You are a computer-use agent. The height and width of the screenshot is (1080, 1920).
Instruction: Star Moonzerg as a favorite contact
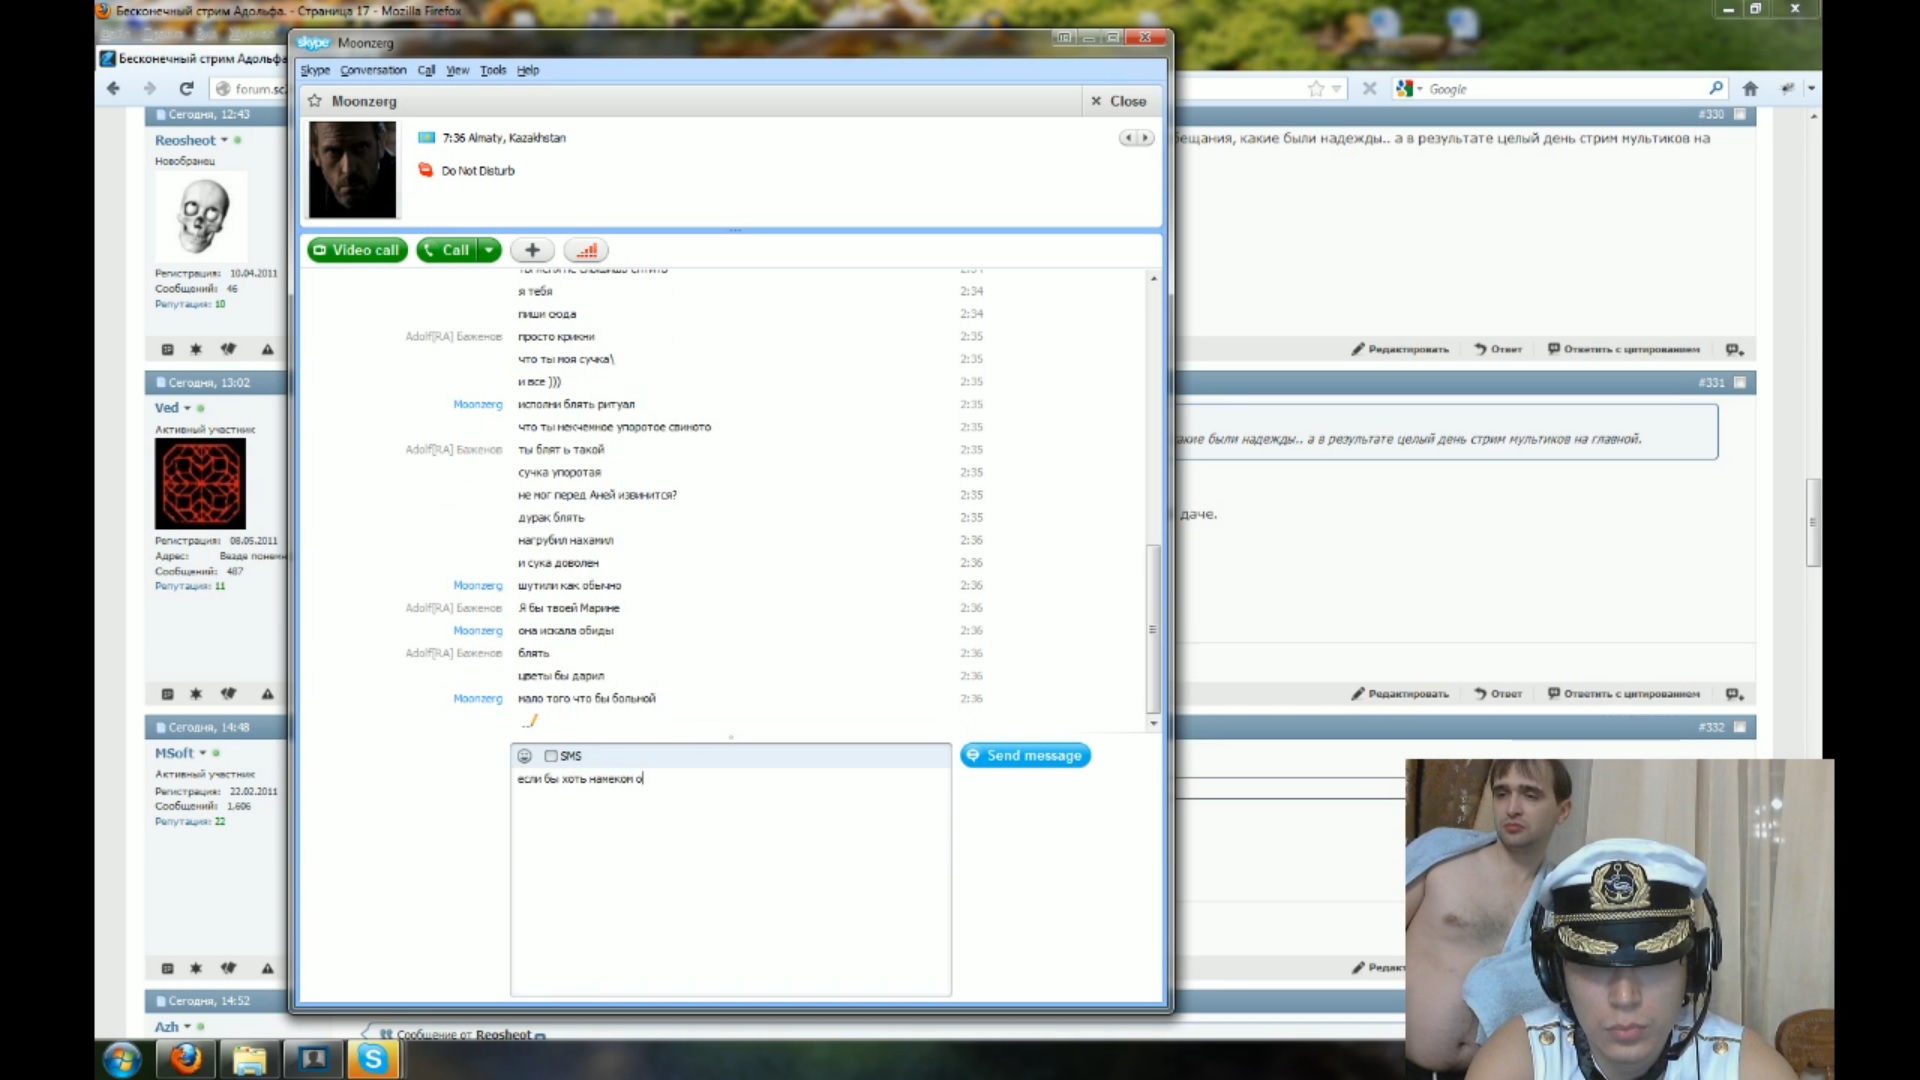pyautogui.click(x=315, y=101)
